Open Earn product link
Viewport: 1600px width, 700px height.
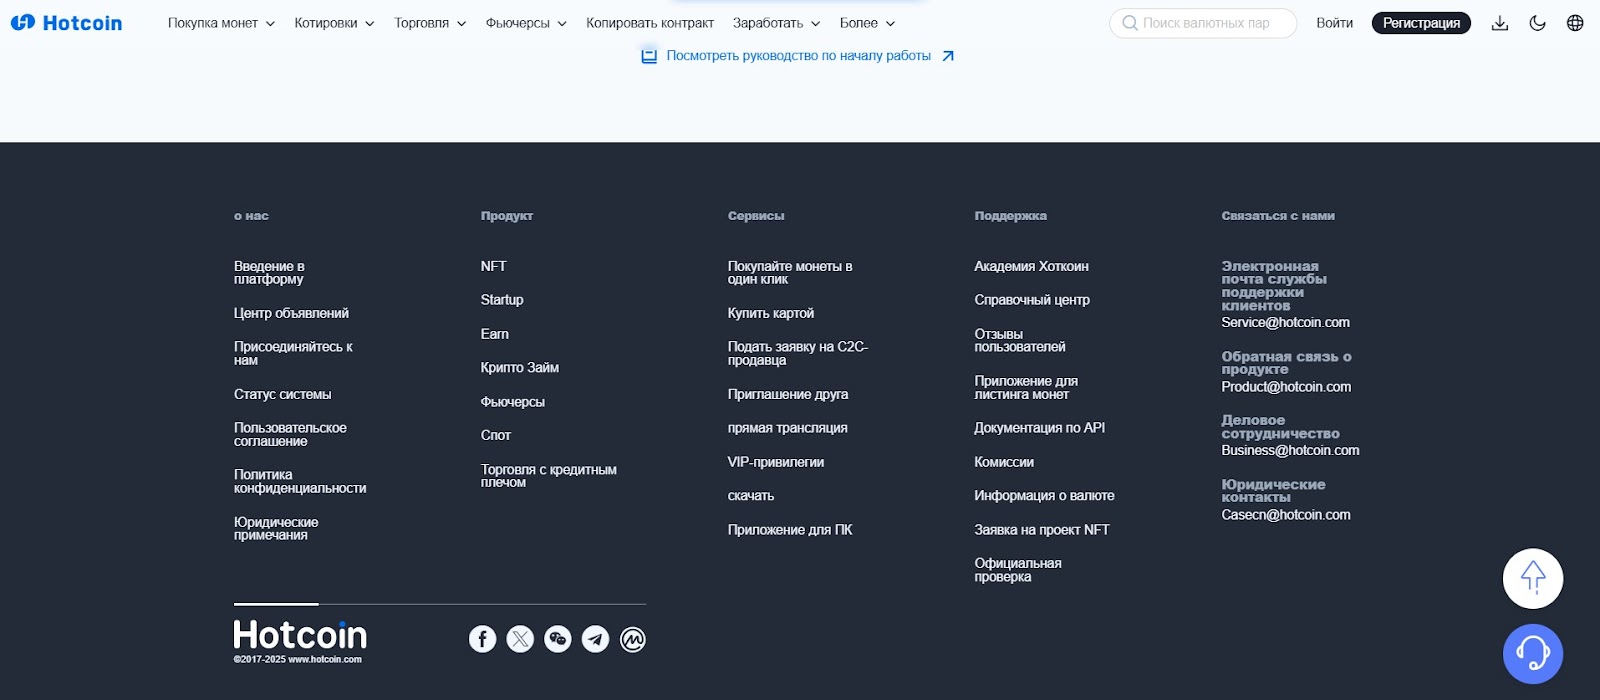point(494,334)
